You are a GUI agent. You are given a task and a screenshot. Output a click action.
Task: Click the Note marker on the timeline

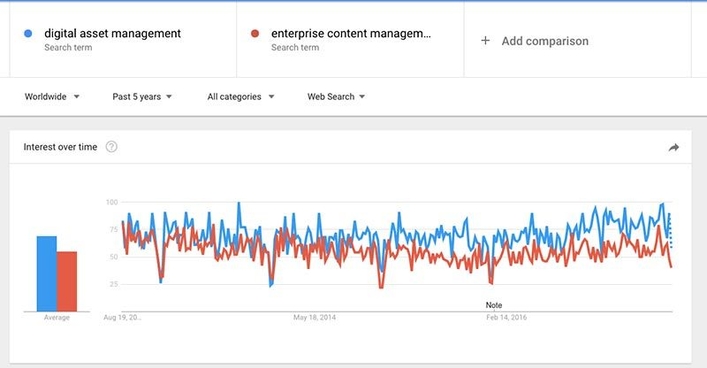coord(494,305)
